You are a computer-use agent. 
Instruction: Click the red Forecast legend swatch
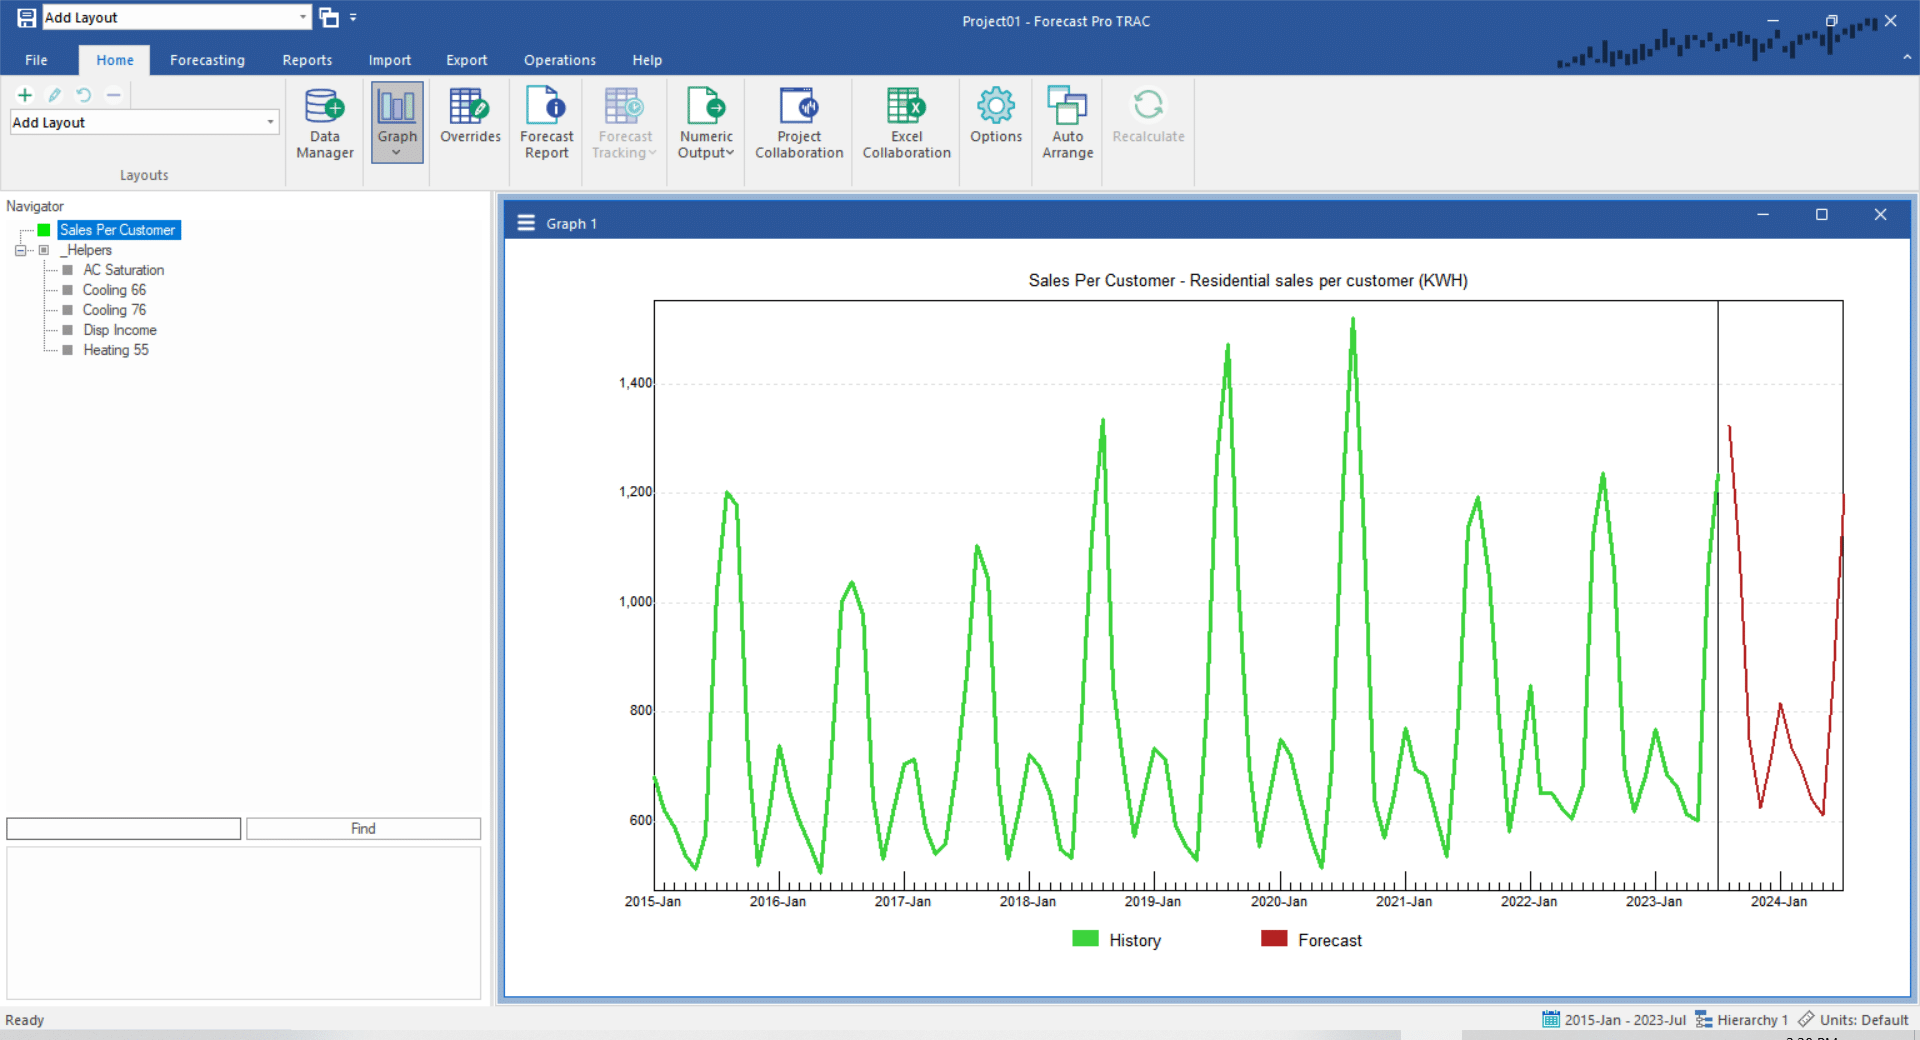1274,939
